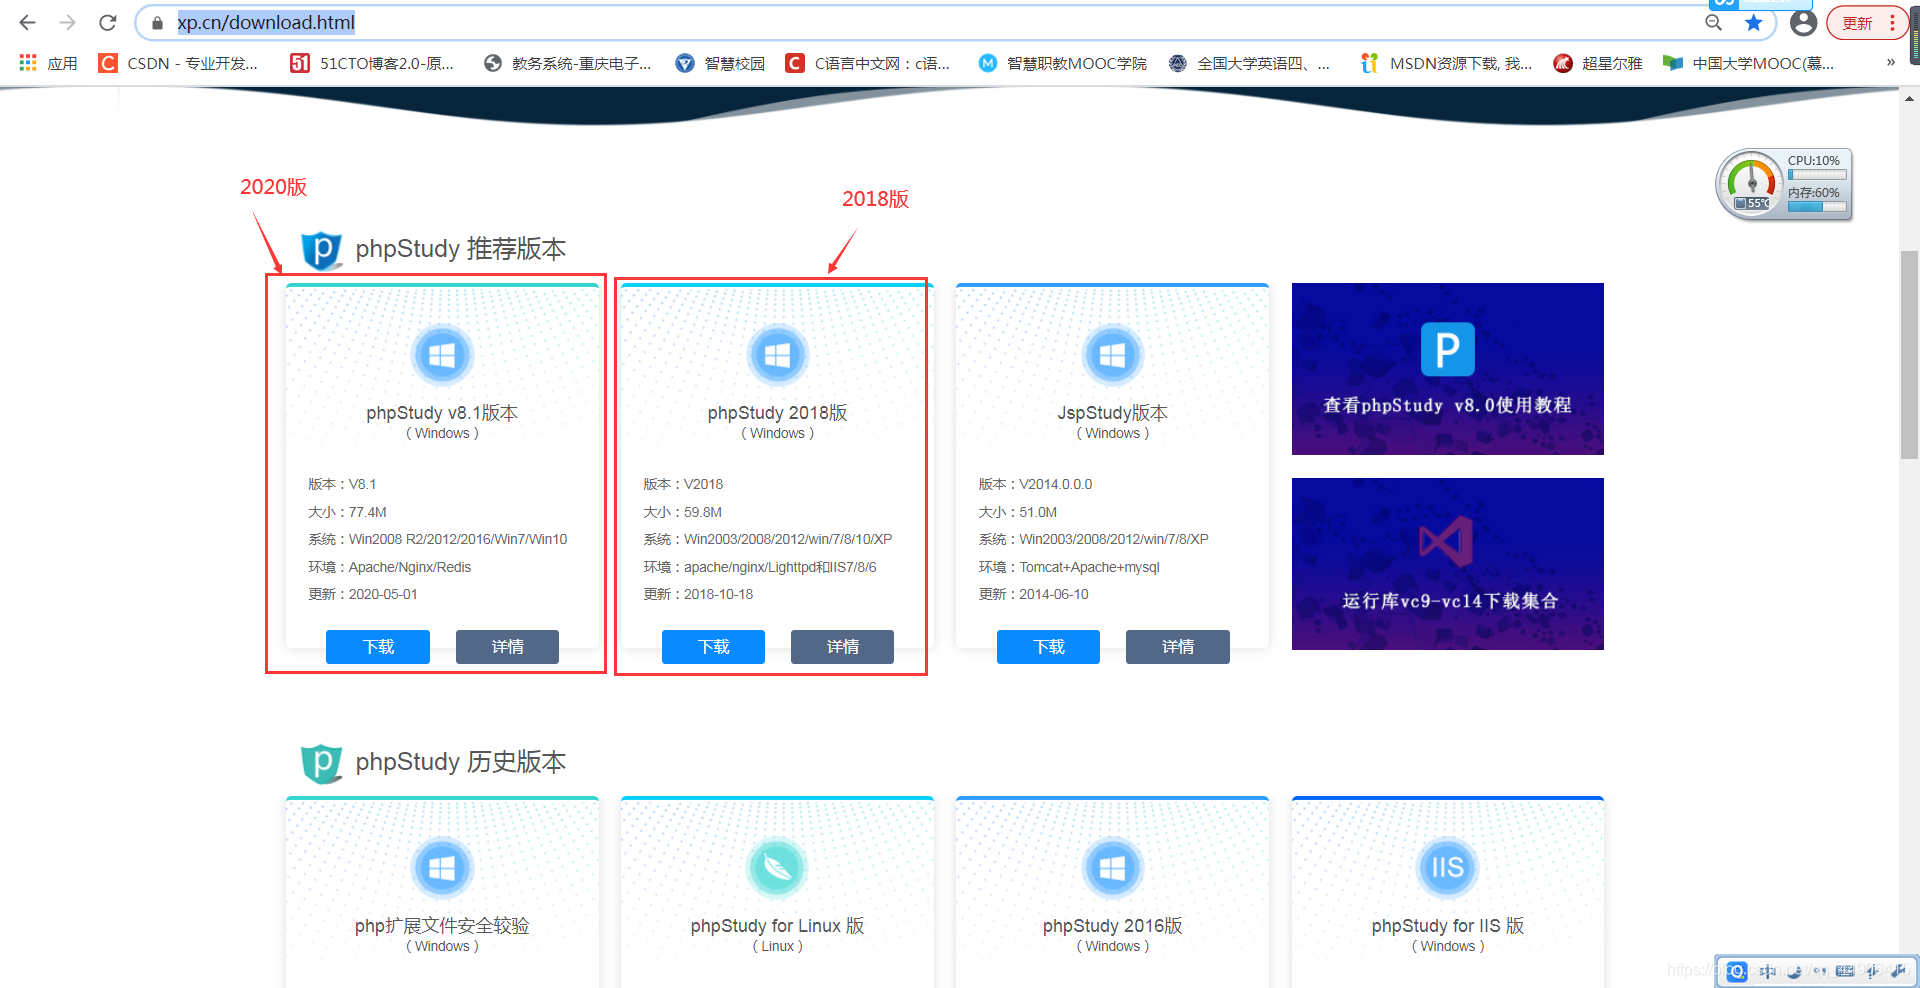Click the phpStudy for IIS 版 title

click(1447, 926)
